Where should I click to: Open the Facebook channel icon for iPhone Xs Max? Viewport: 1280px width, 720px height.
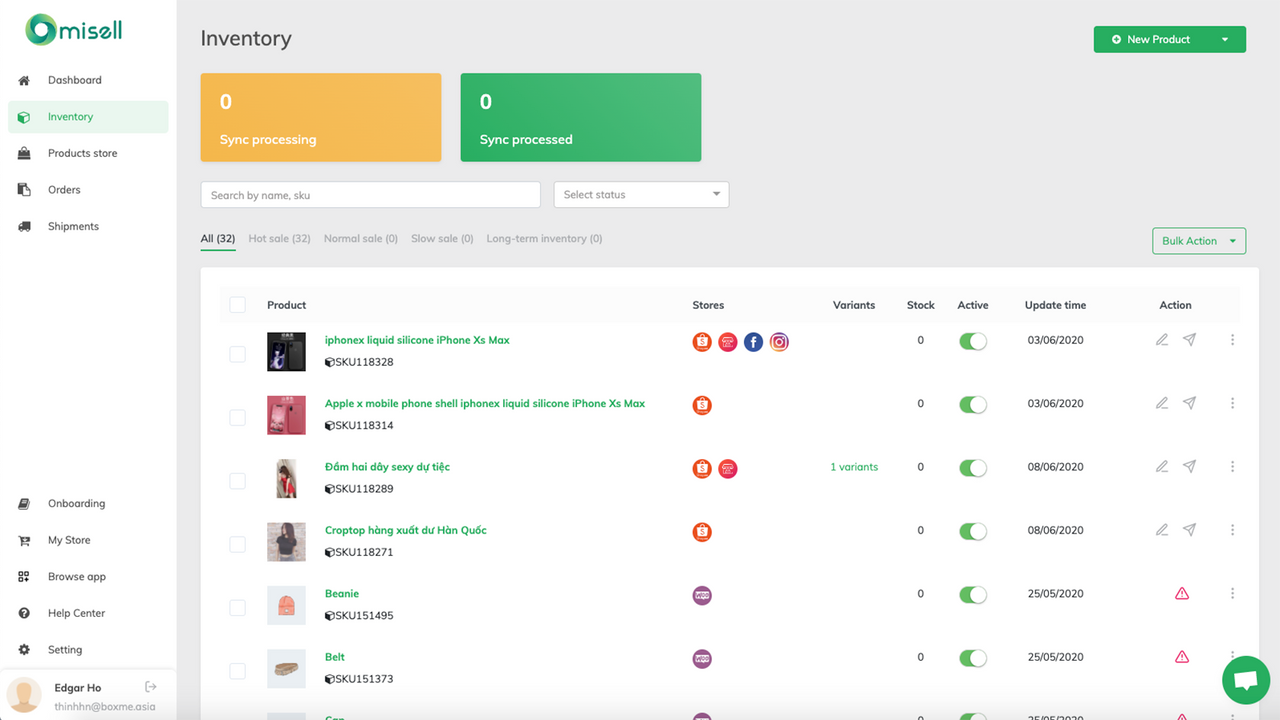pos(753,341)
